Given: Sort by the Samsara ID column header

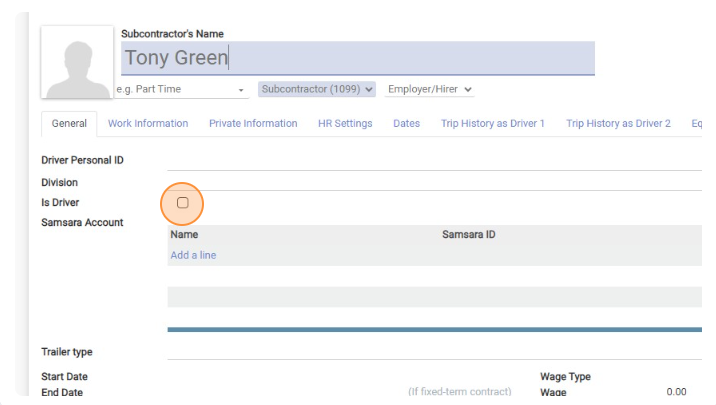Looking at the screenshot, I should [x=469, y=235].
